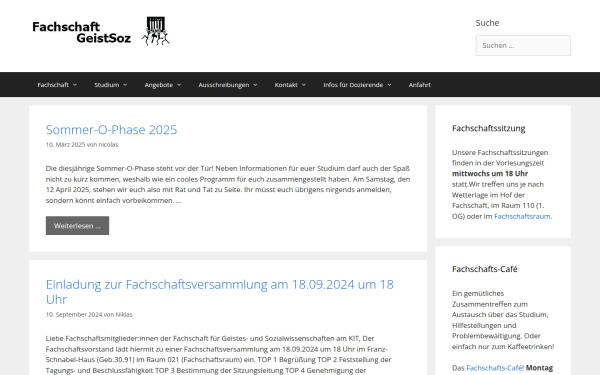This screenshot has width=600, height=375.
Task: Click the bold text mittwochs um 18 Uhr
Action: (490, 174)
